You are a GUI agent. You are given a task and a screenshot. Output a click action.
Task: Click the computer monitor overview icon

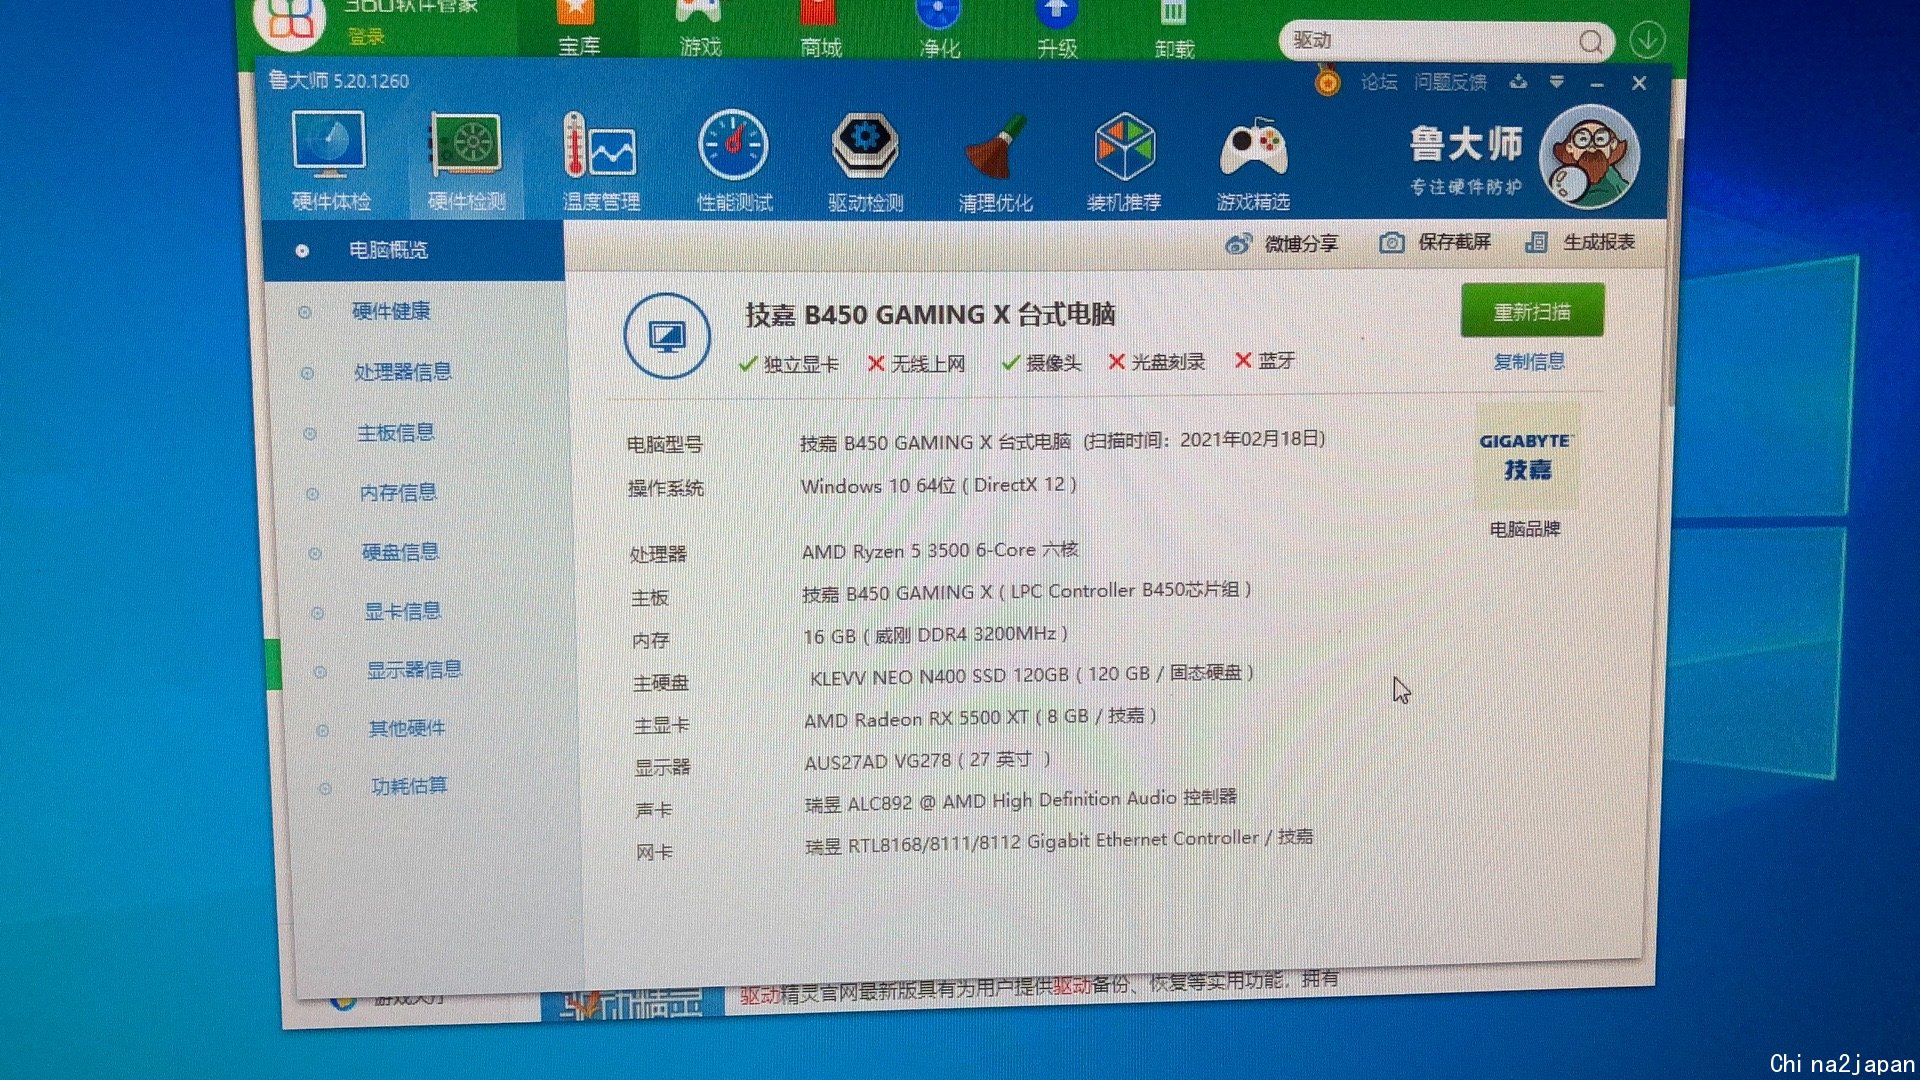click(667, 336)
